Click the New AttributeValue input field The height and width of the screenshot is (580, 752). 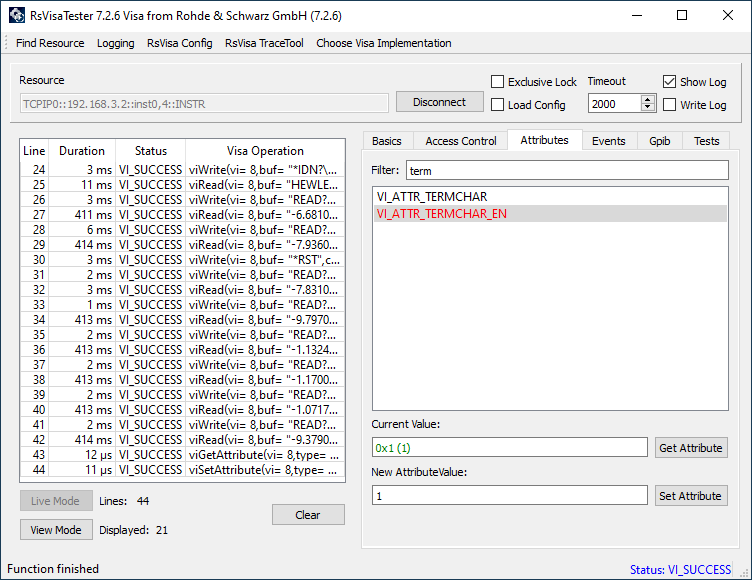509,496
